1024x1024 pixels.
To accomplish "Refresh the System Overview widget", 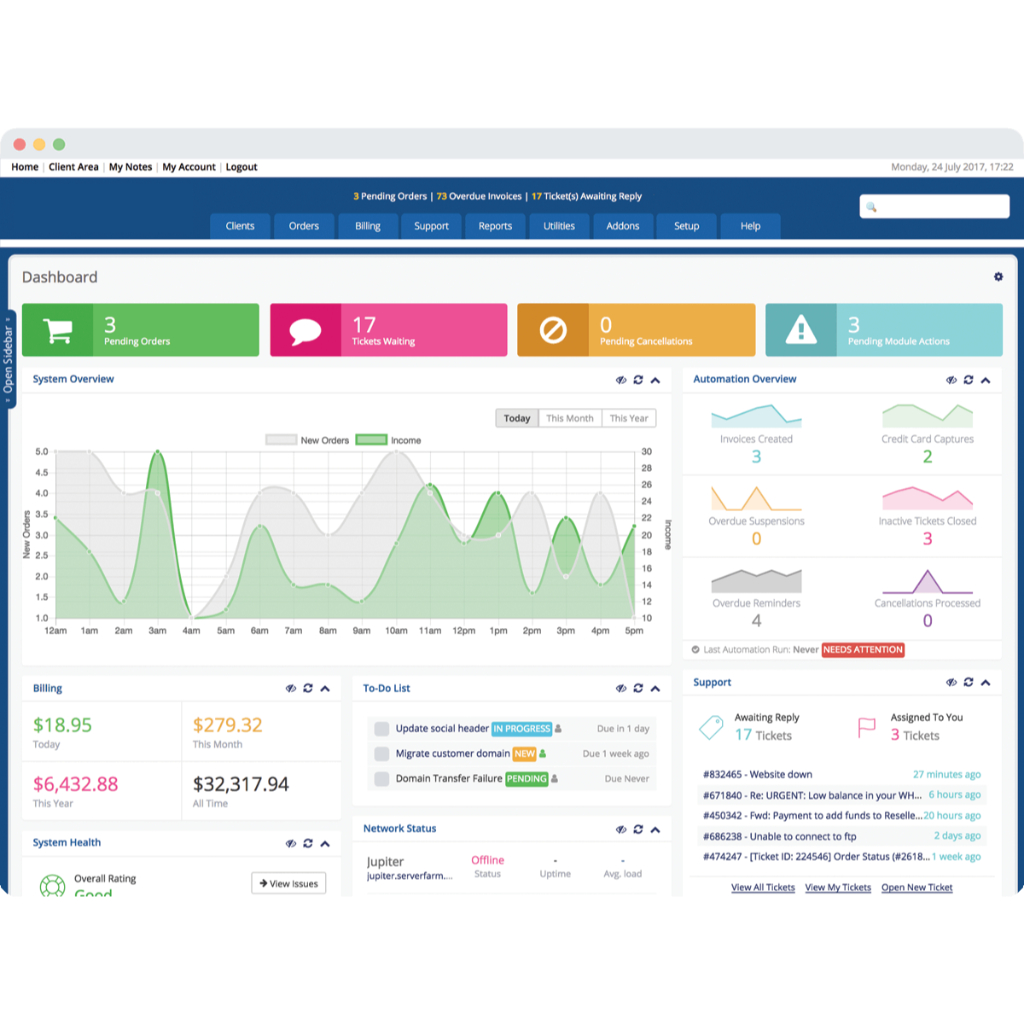I will click(x=638, y=380).
